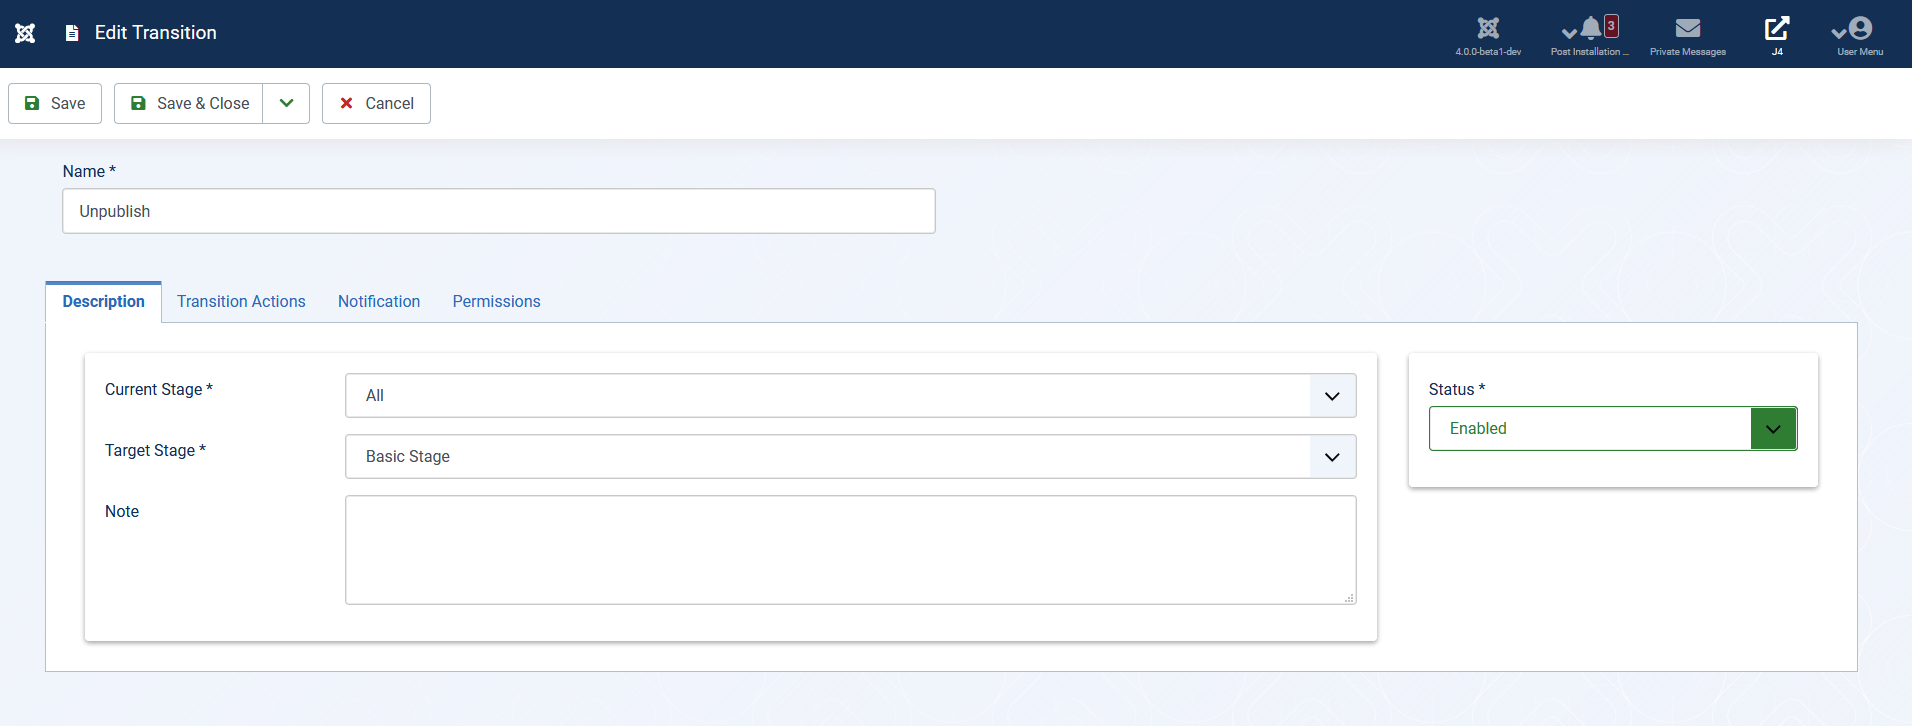Open the Joomla 4.0.0-beta1-dev version icon

click(x=1488, y=28)
